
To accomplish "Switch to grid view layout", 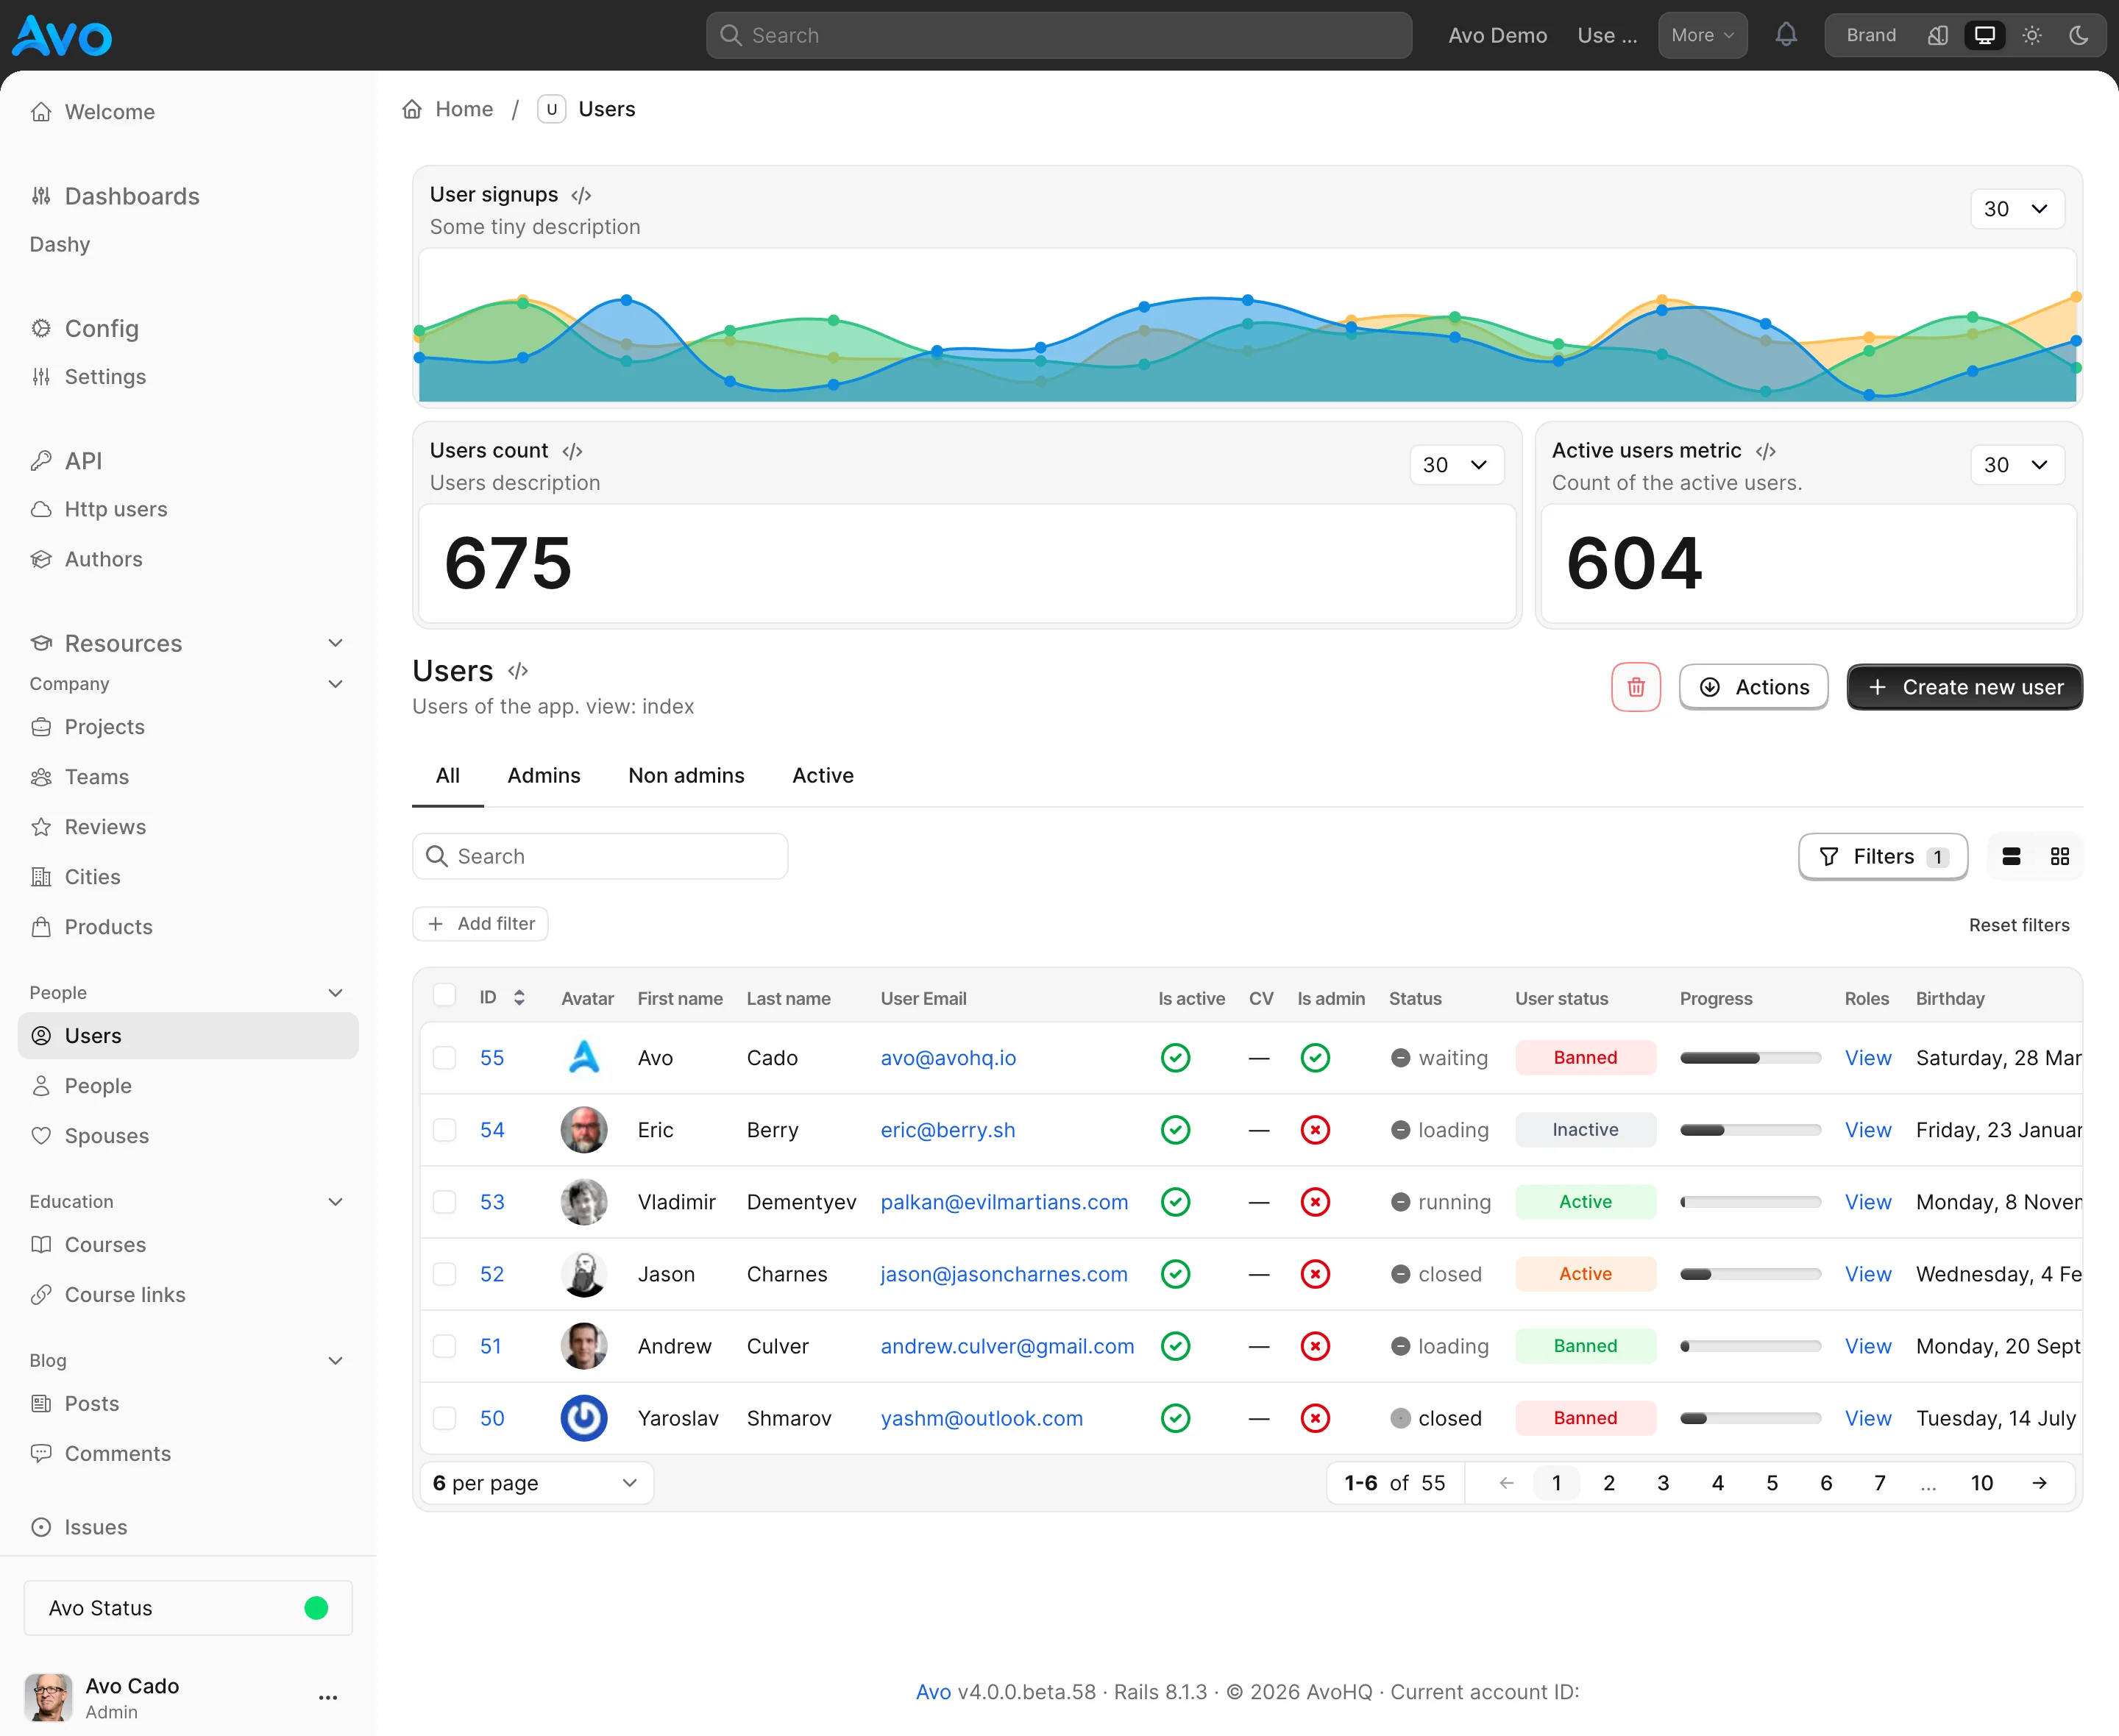I will (2060, 856).
